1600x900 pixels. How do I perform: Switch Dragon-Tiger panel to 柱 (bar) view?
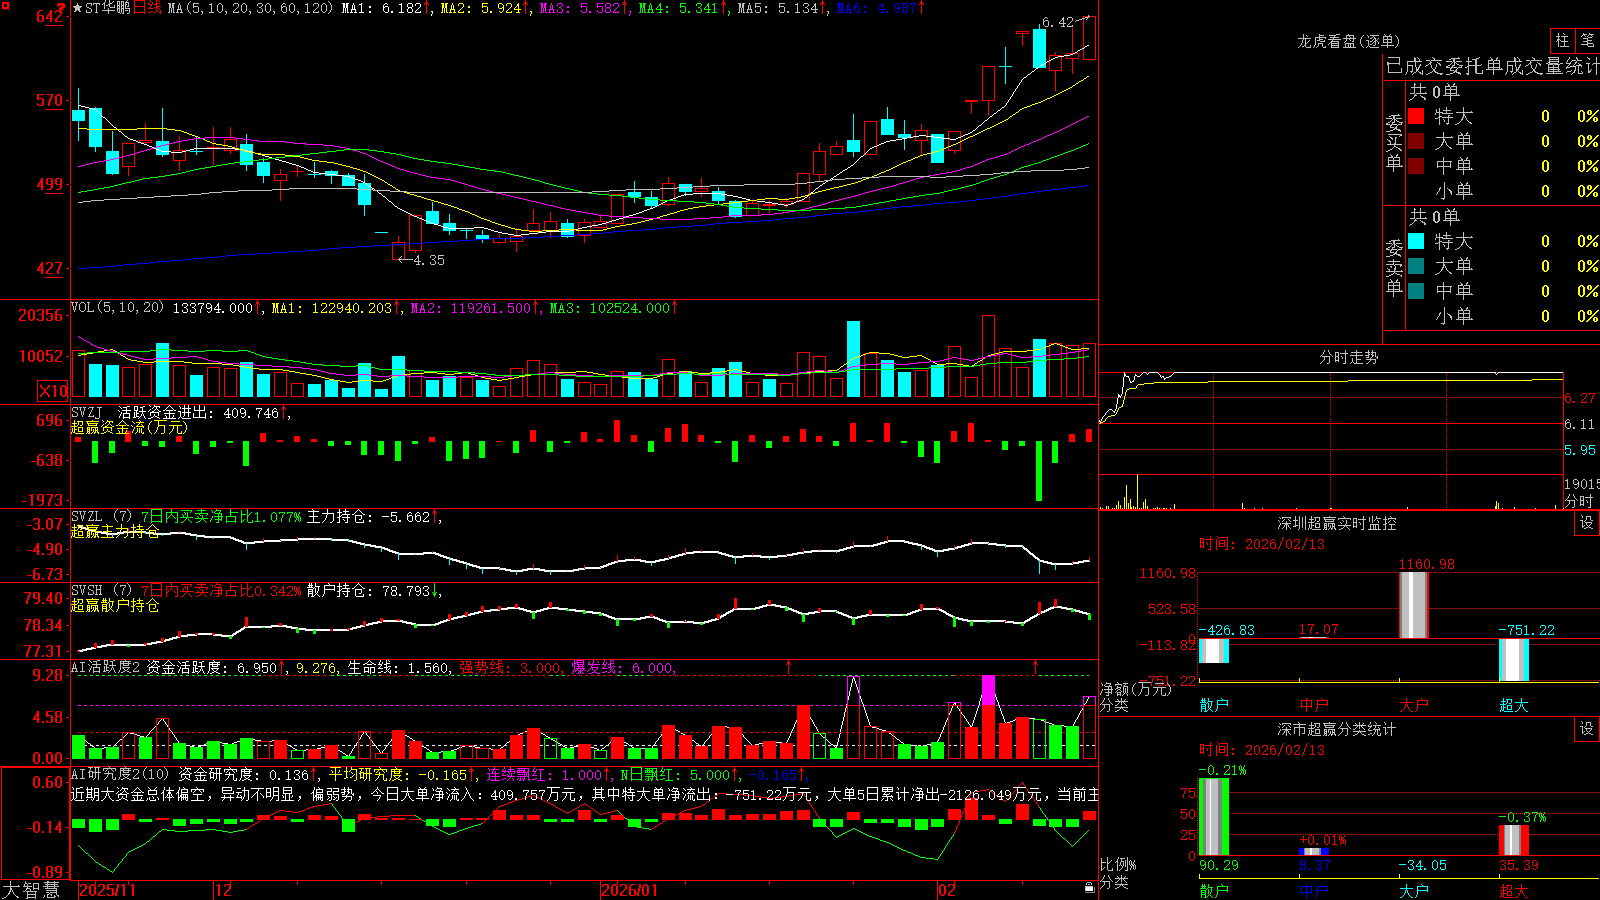point(1562,40)
